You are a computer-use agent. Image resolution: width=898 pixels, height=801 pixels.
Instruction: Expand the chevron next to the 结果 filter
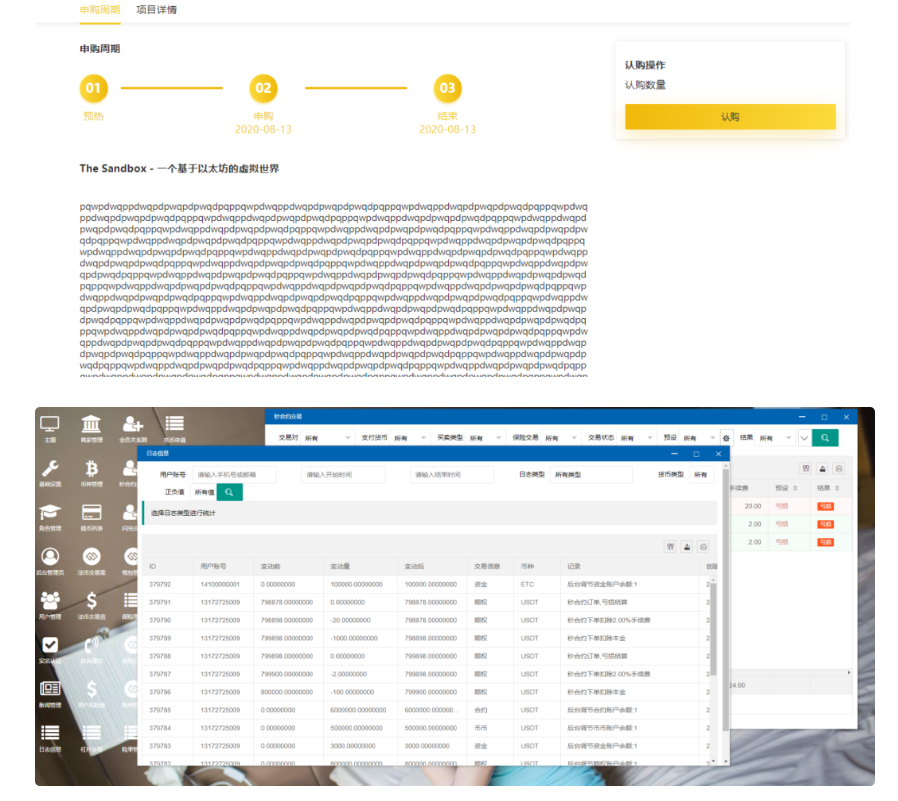click(x=804, y=438)
